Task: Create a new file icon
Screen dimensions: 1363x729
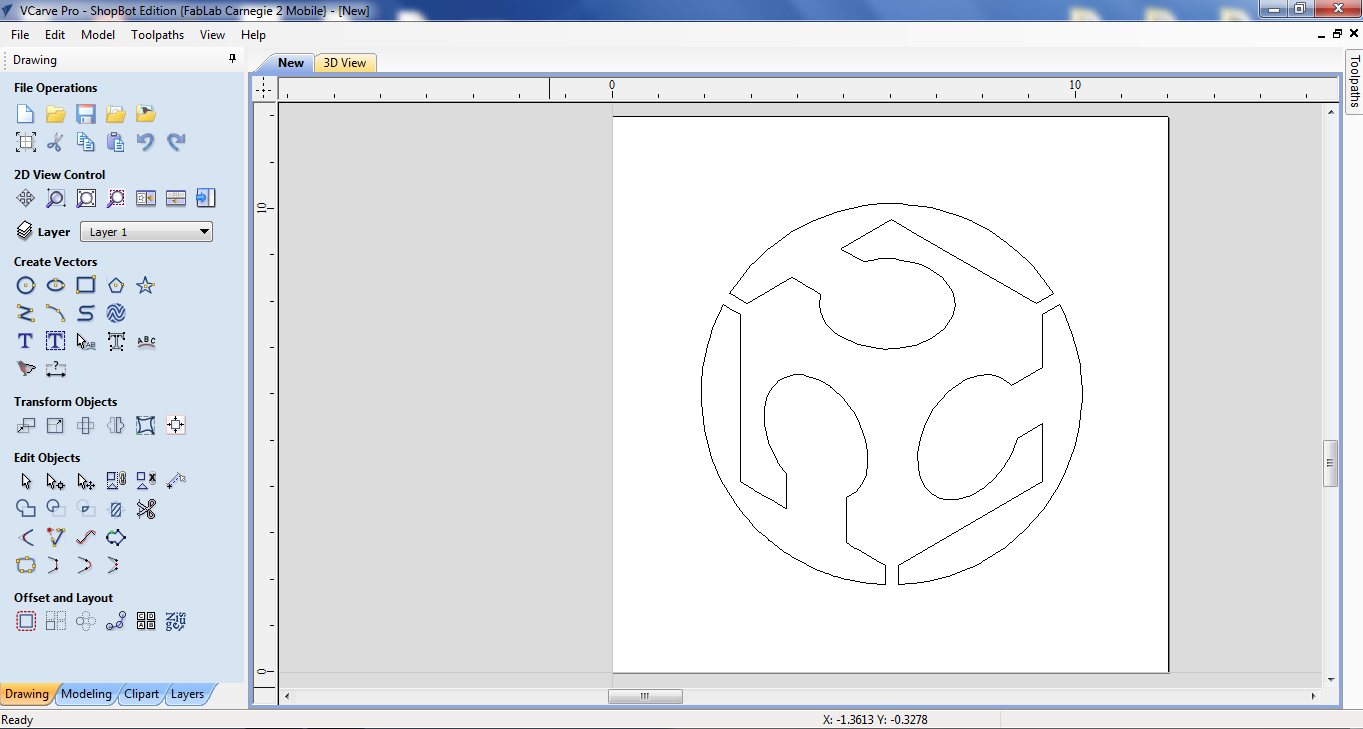Action: pyautogui.click(x=26, y=114)
